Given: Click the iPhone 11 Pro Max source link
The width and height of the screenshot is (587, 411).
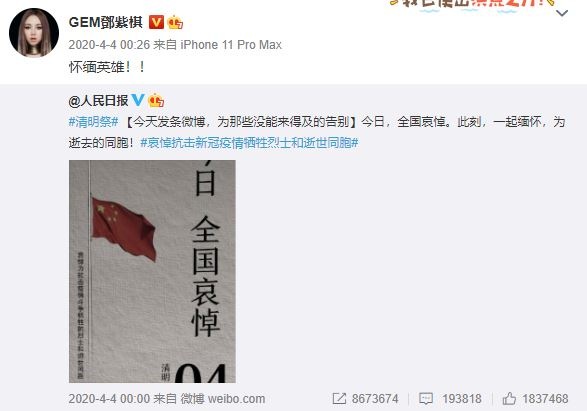Looking at the screenshot, I should point(231,45).
